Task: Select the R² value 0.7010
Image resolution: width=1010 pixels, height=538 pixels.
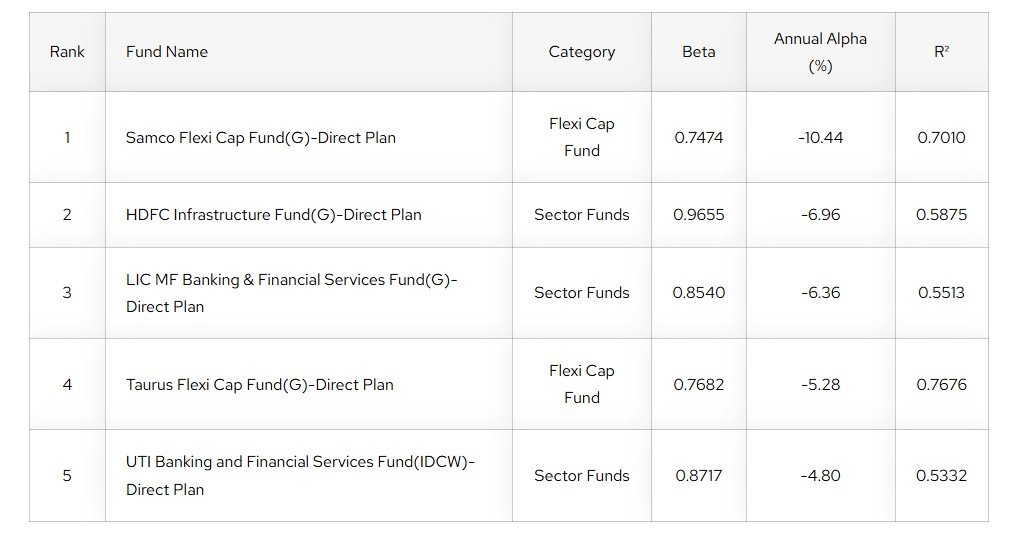Action: tap(941, 138)
